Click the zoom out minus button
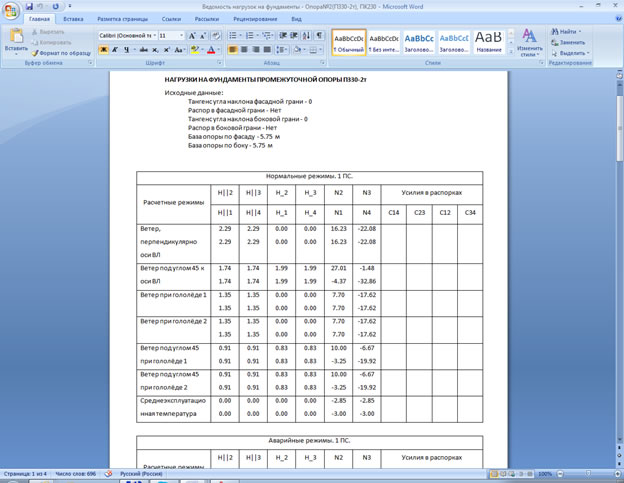Screen dimensions: 624x483 (560, 474)
